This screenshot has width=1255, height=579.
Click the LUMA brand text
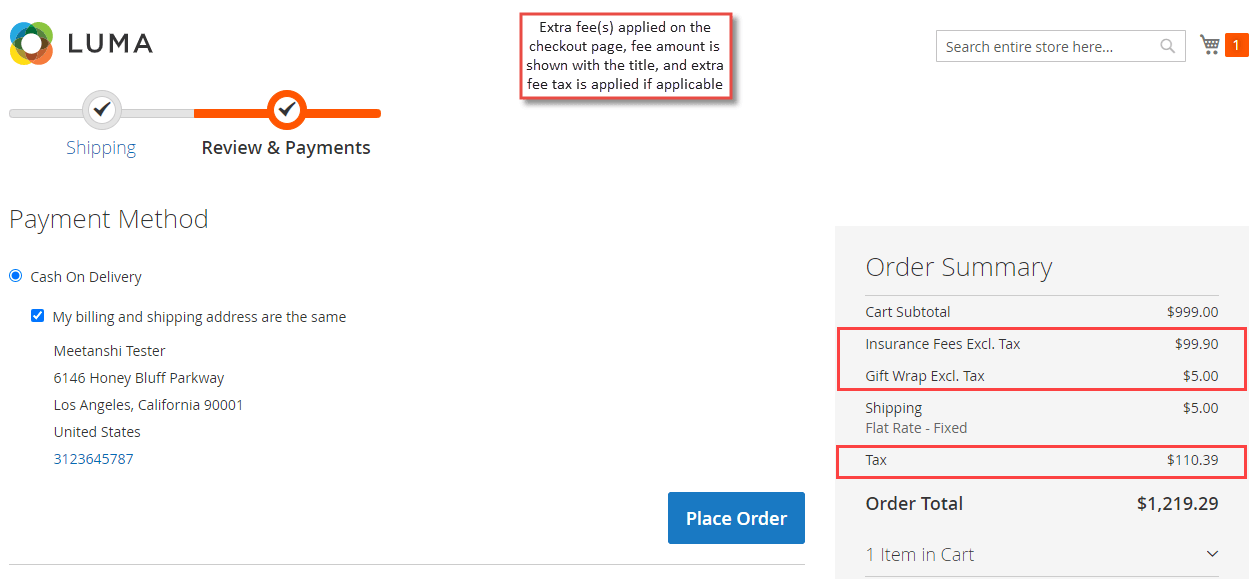pos(110,43)
